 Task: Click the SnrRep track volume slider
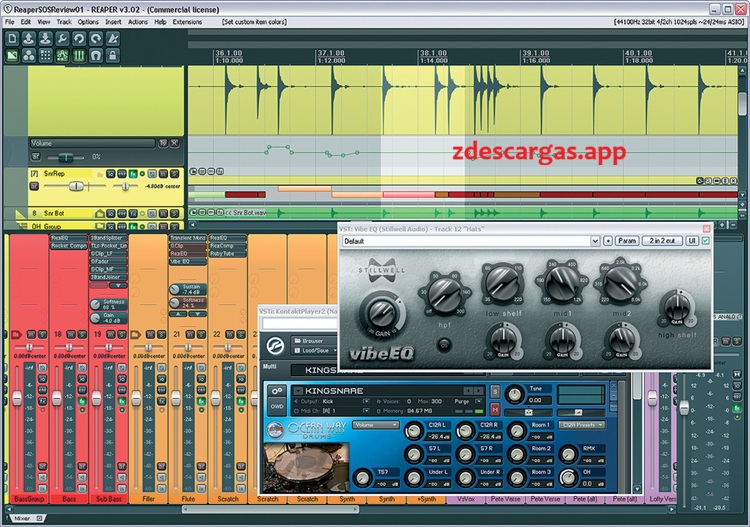(76, 187)
